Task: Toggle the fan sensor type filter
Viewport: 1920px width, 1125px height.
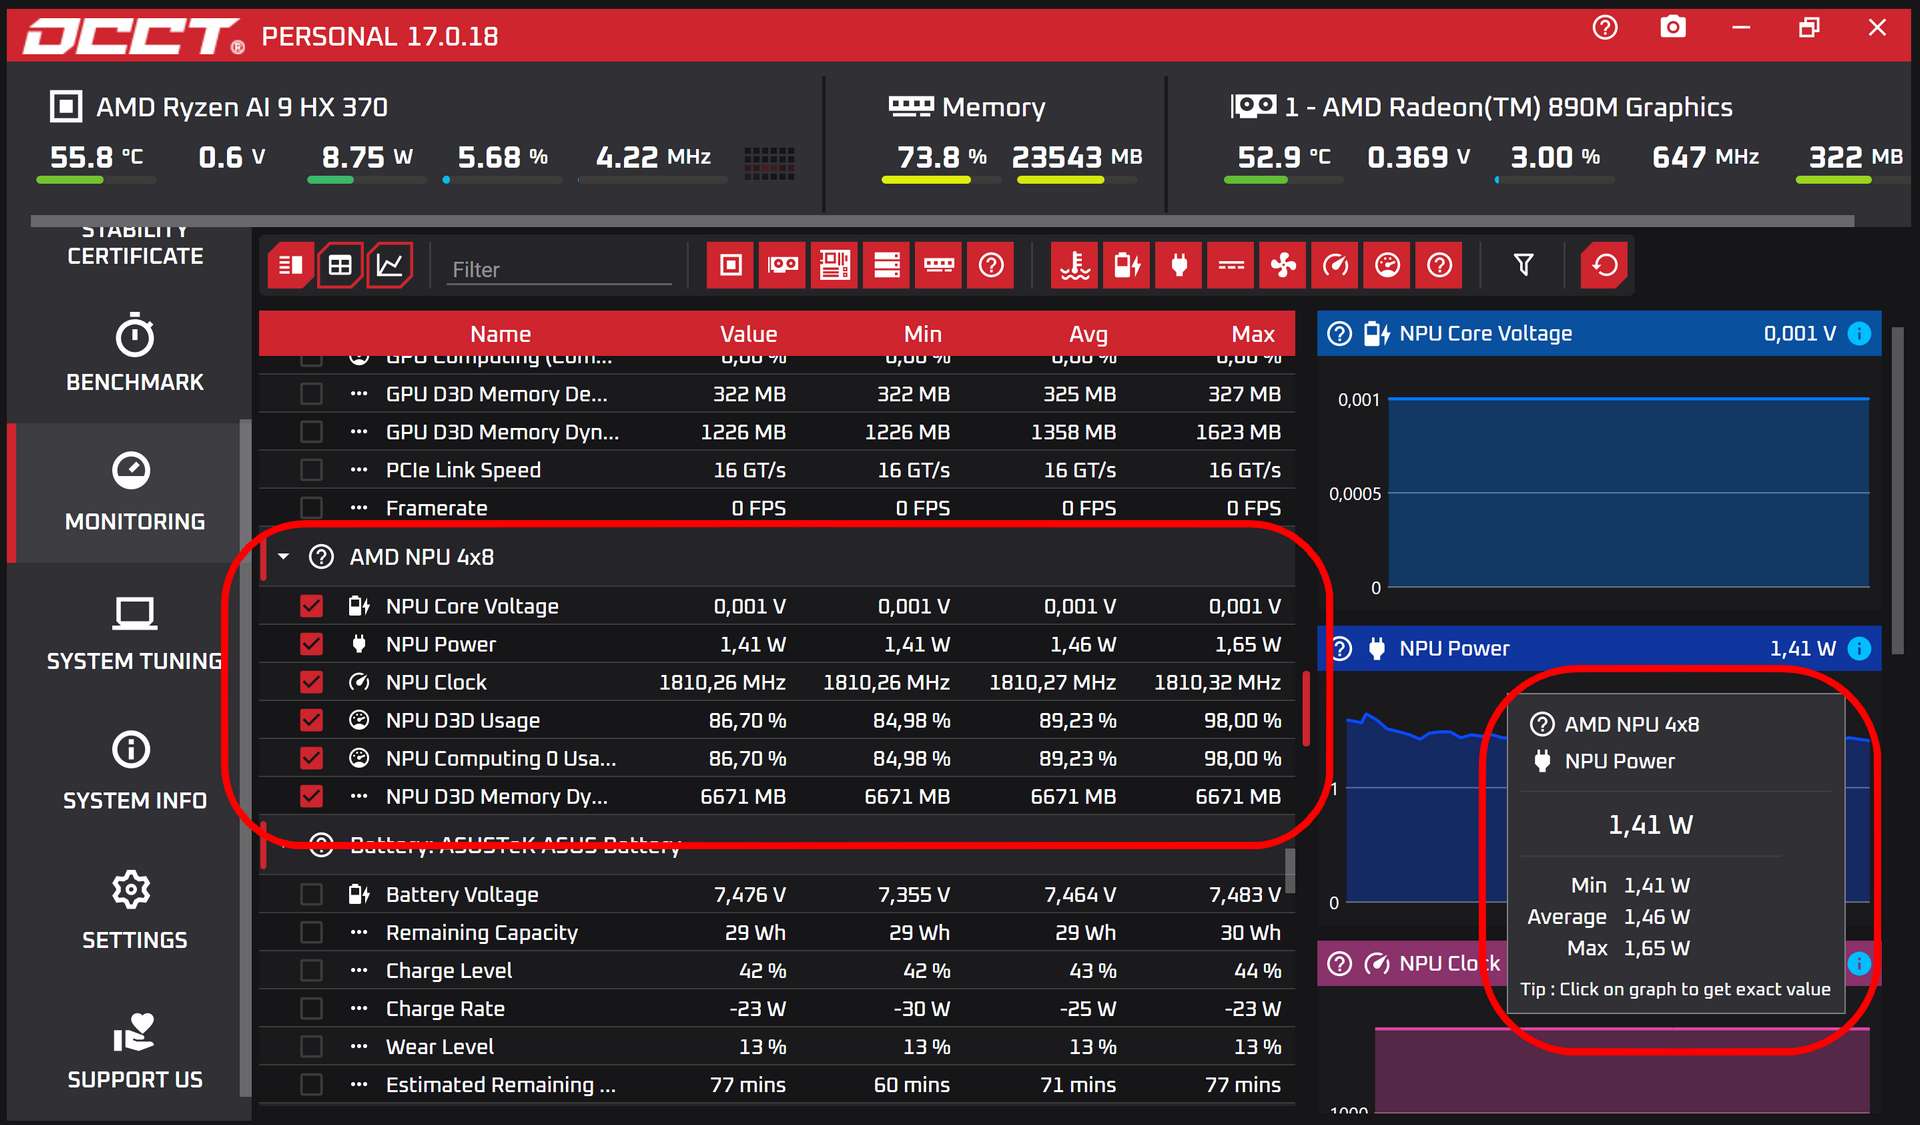Action: [x=1283, y=265]
